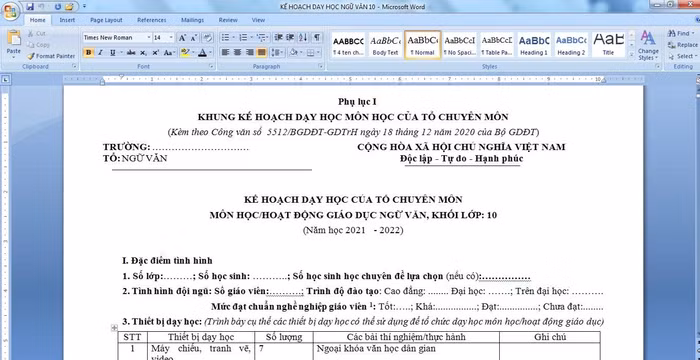
Task: Open the View tab
Action: (258, 20)
